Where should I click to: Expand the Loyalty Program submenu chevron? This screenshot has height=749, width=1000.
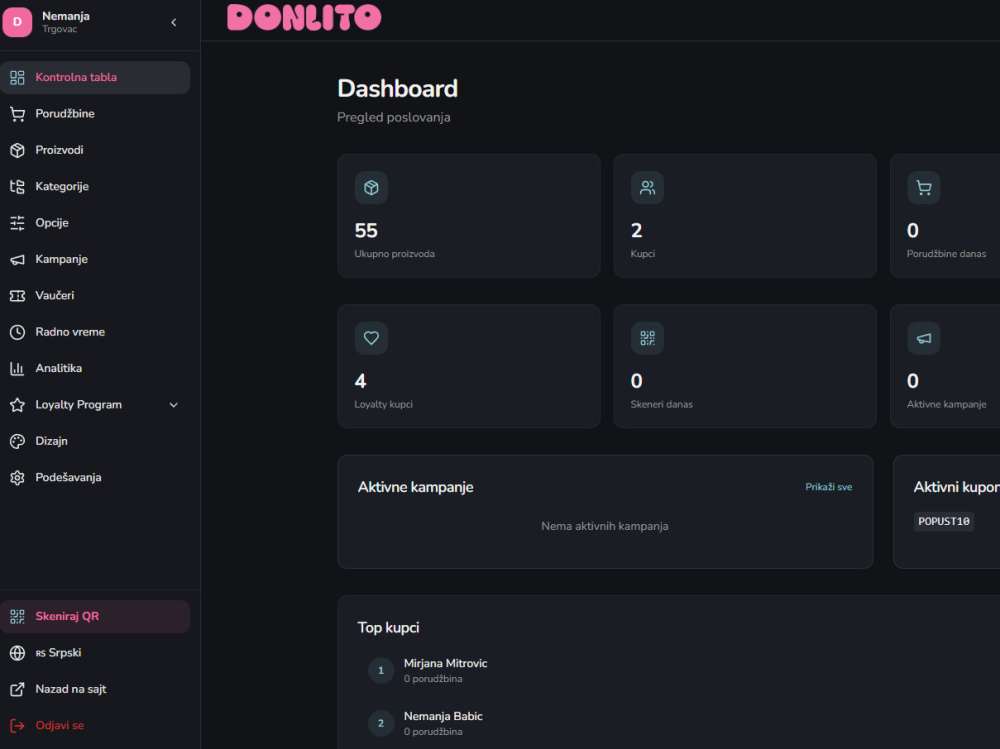click(173, 405)
